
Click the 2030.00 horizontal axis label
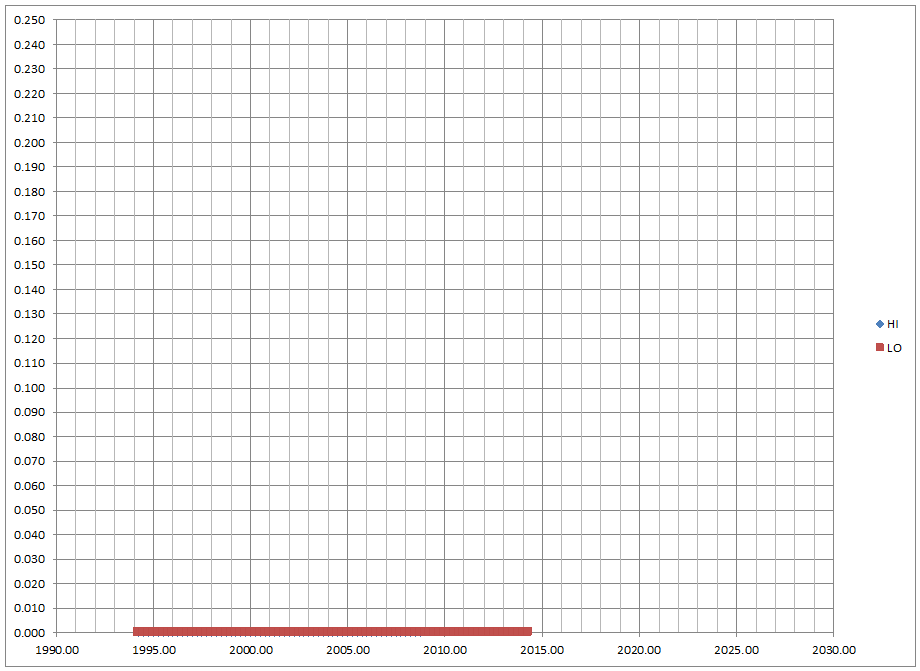tap(834, 650)
